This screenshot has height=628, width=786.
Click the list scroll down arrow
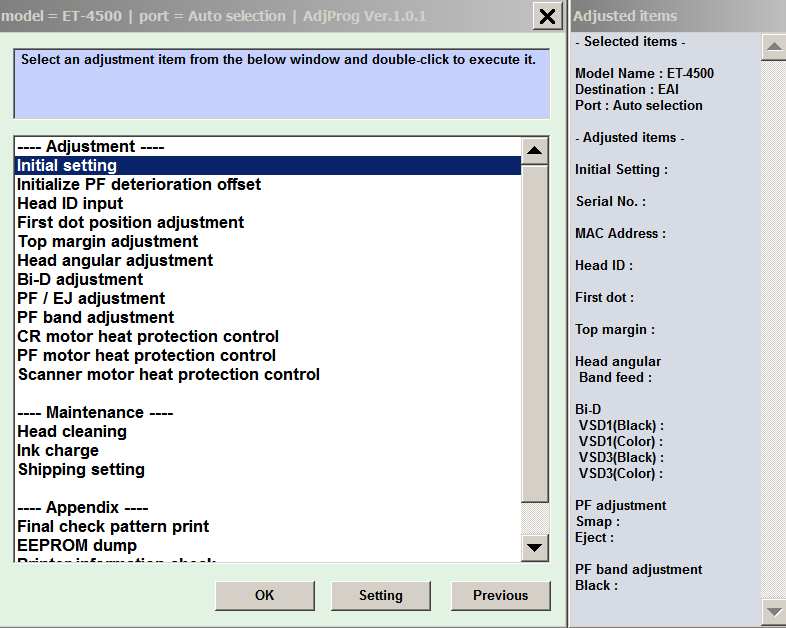point(534,547)
